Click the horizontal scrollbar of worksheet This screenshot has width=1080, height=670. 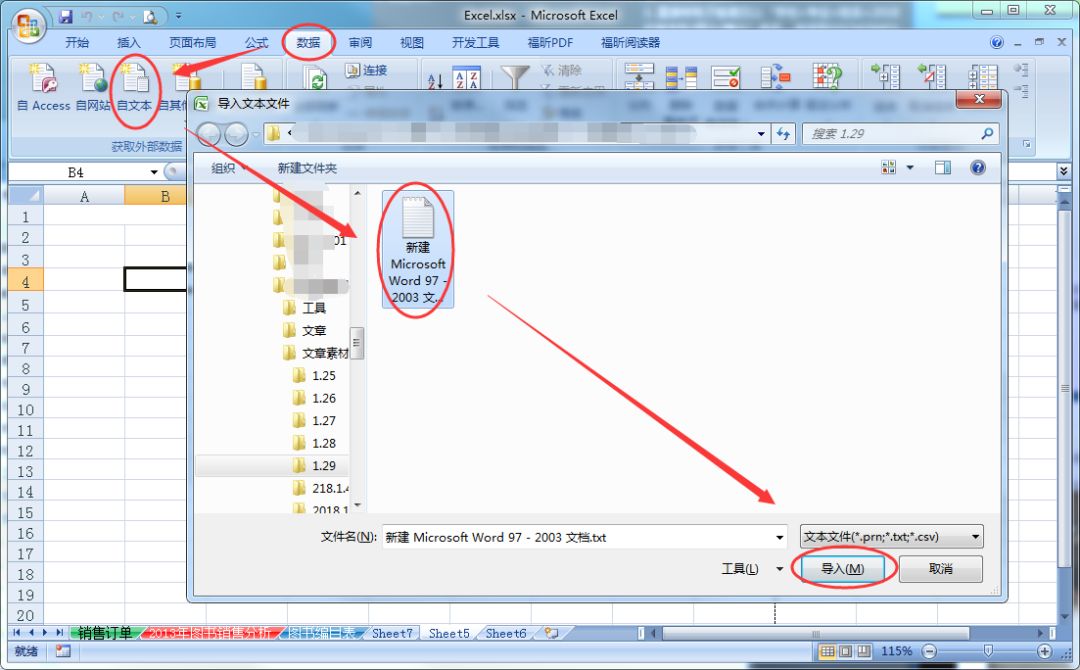[x=816, y=634]
